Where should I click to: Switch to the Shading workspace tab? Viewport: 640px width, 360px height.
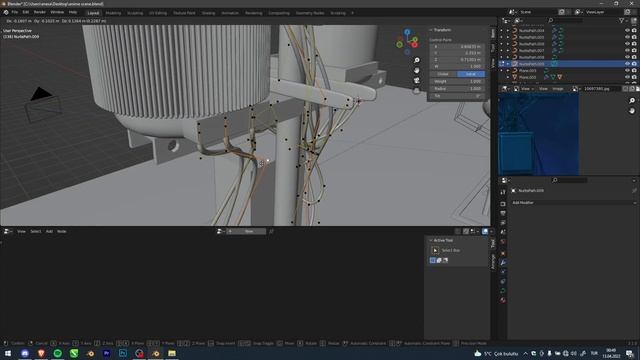pos(208,13)
